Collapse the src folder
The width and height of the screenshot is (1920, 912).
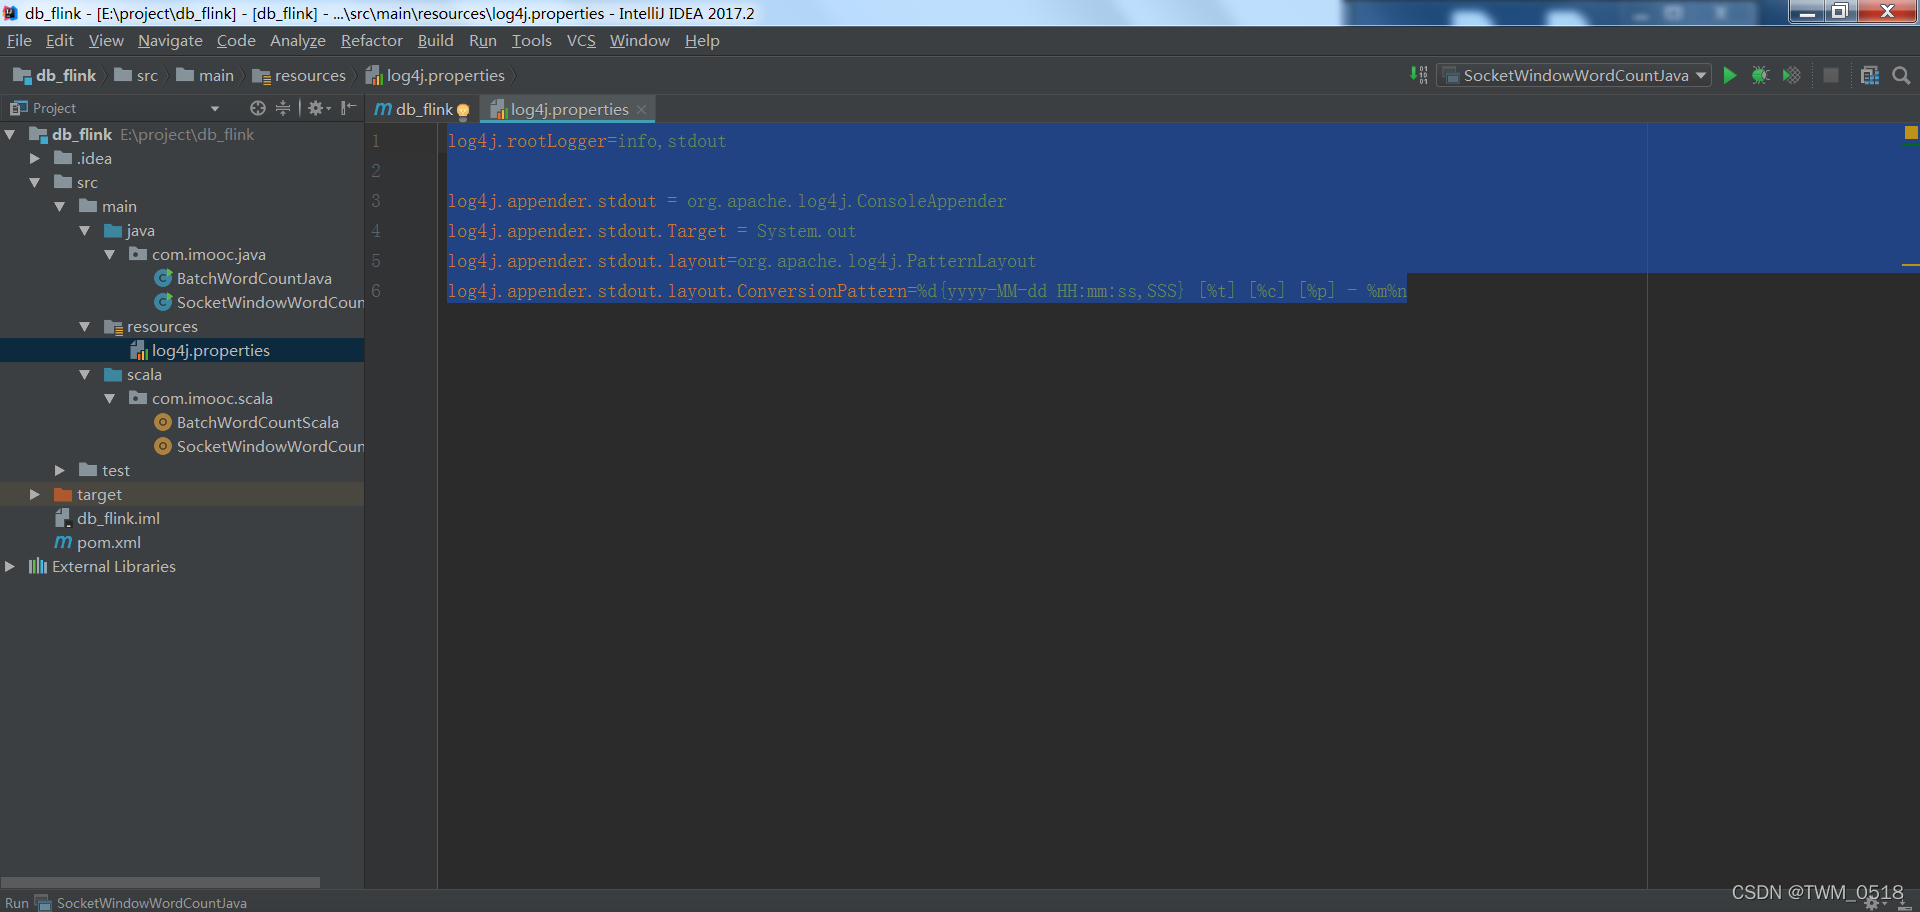click(x=35, y=182)
